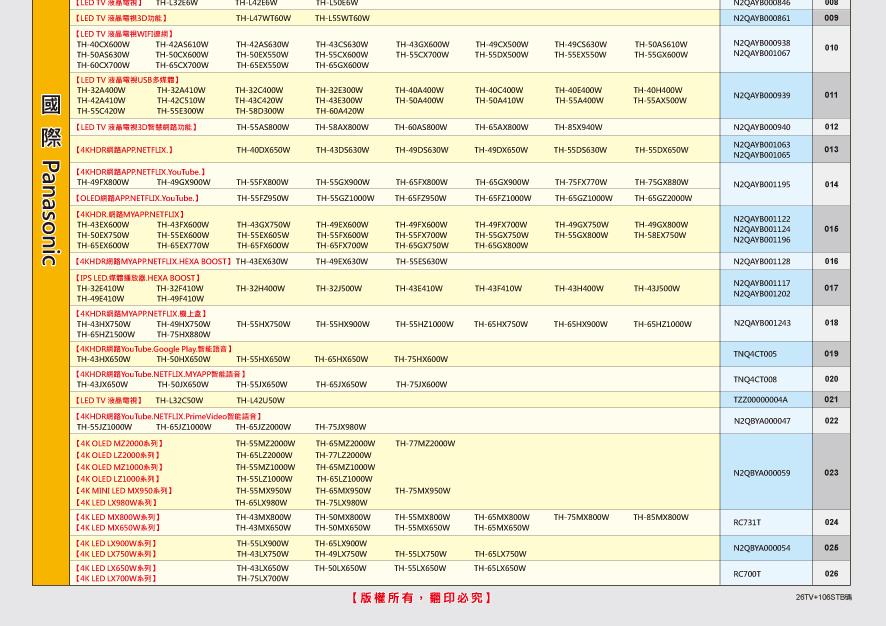Click model TH-65MX650W

tap(502, 528)
